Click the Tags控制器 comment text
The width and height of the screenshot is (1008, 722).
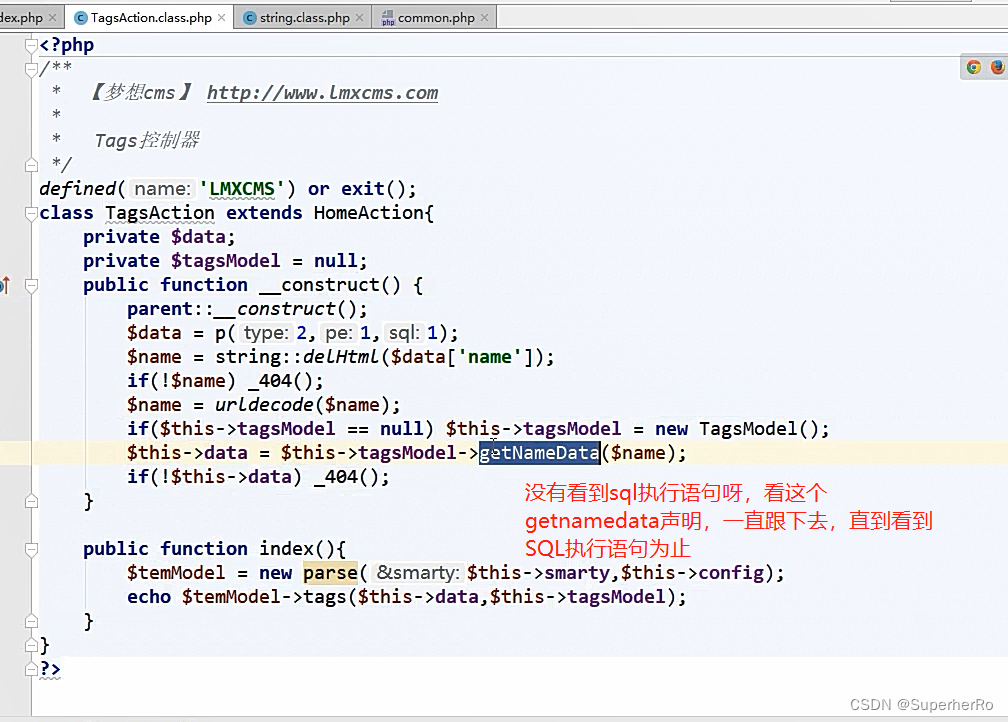(147, 141)
